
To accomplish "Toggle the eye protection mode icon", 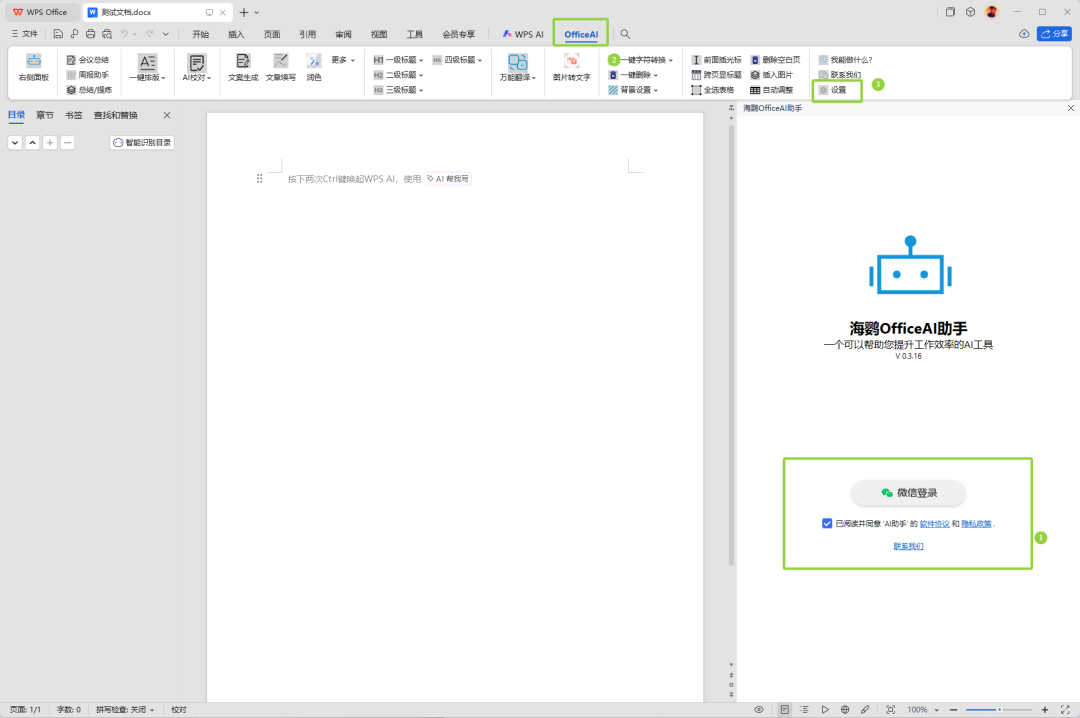I will [x=758, y=710].
